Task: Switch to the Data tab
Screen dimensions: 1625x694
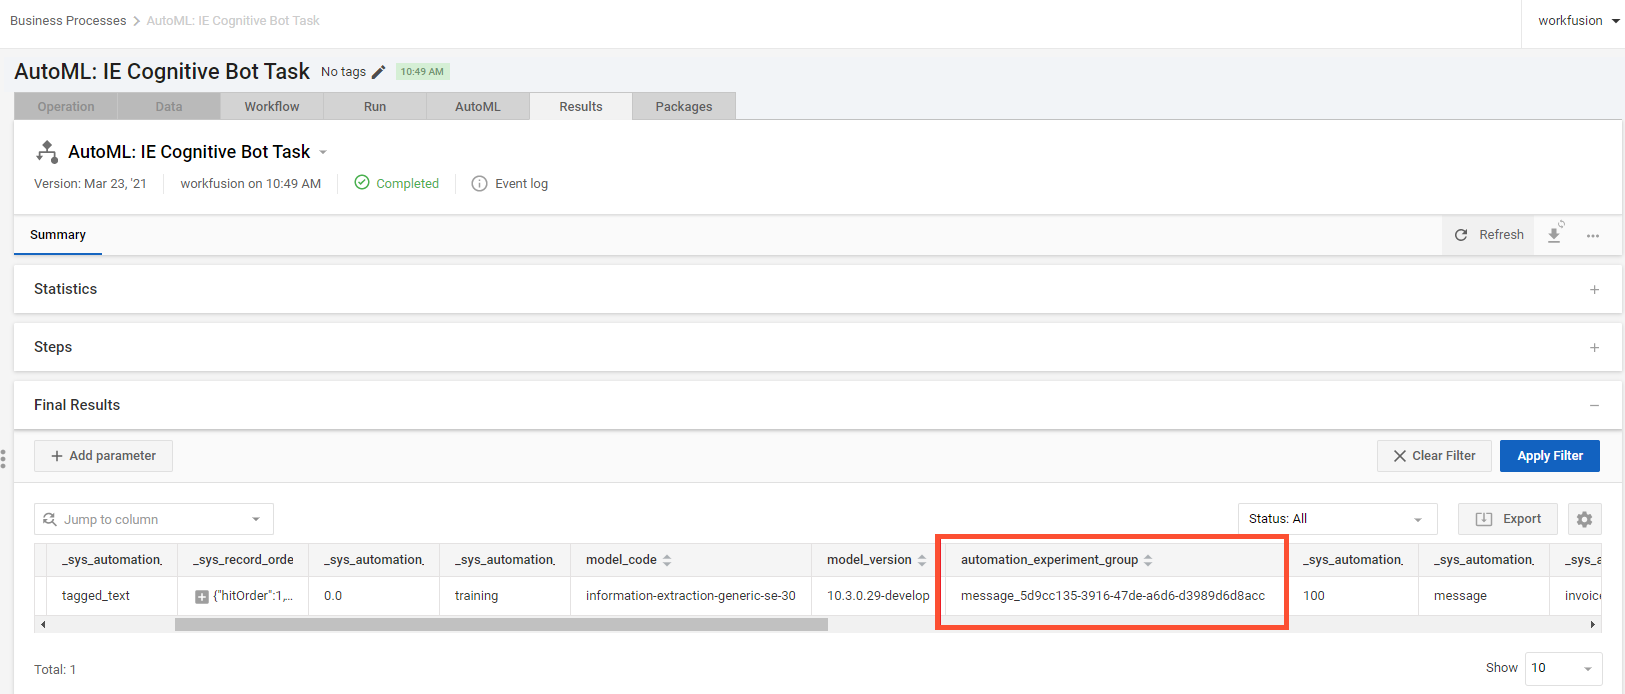Action: (169, 106)
